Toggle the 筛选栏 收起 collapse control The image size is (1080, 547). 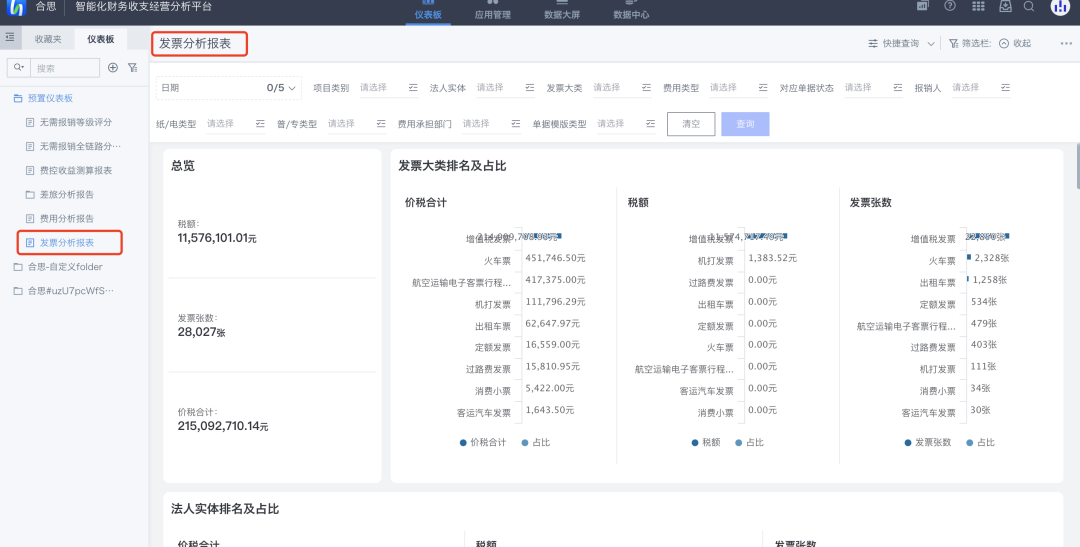point(1015,43)
